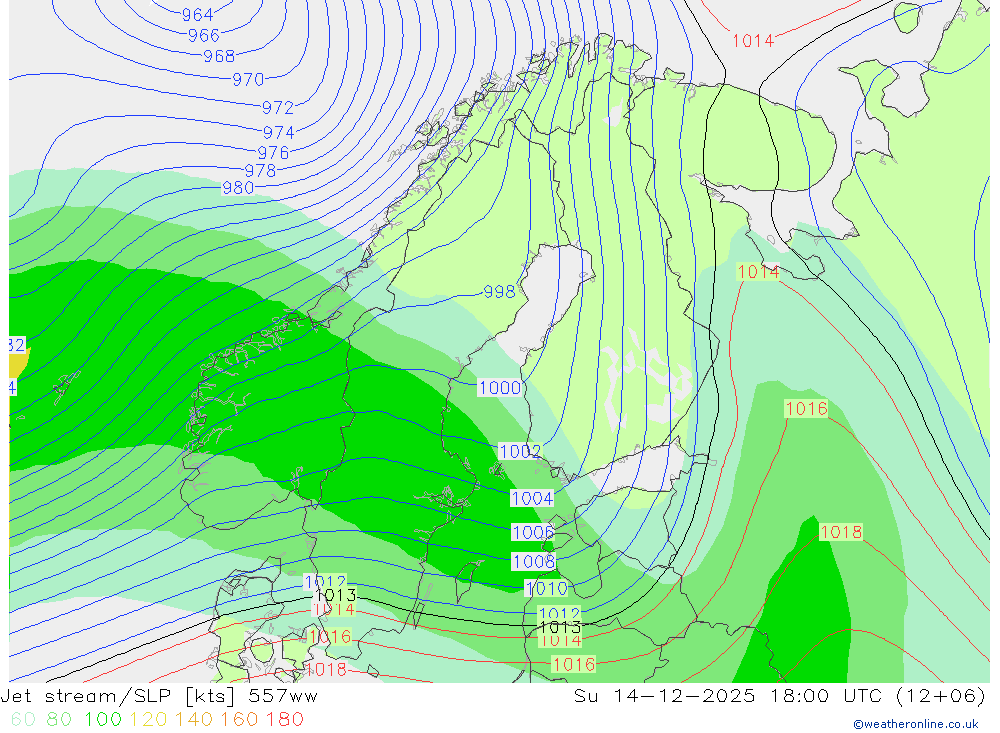Screen dimensions: 1000x733
Task: Select the 140 knots legend value
Action: pyautogui.click(x=194, y=719)
